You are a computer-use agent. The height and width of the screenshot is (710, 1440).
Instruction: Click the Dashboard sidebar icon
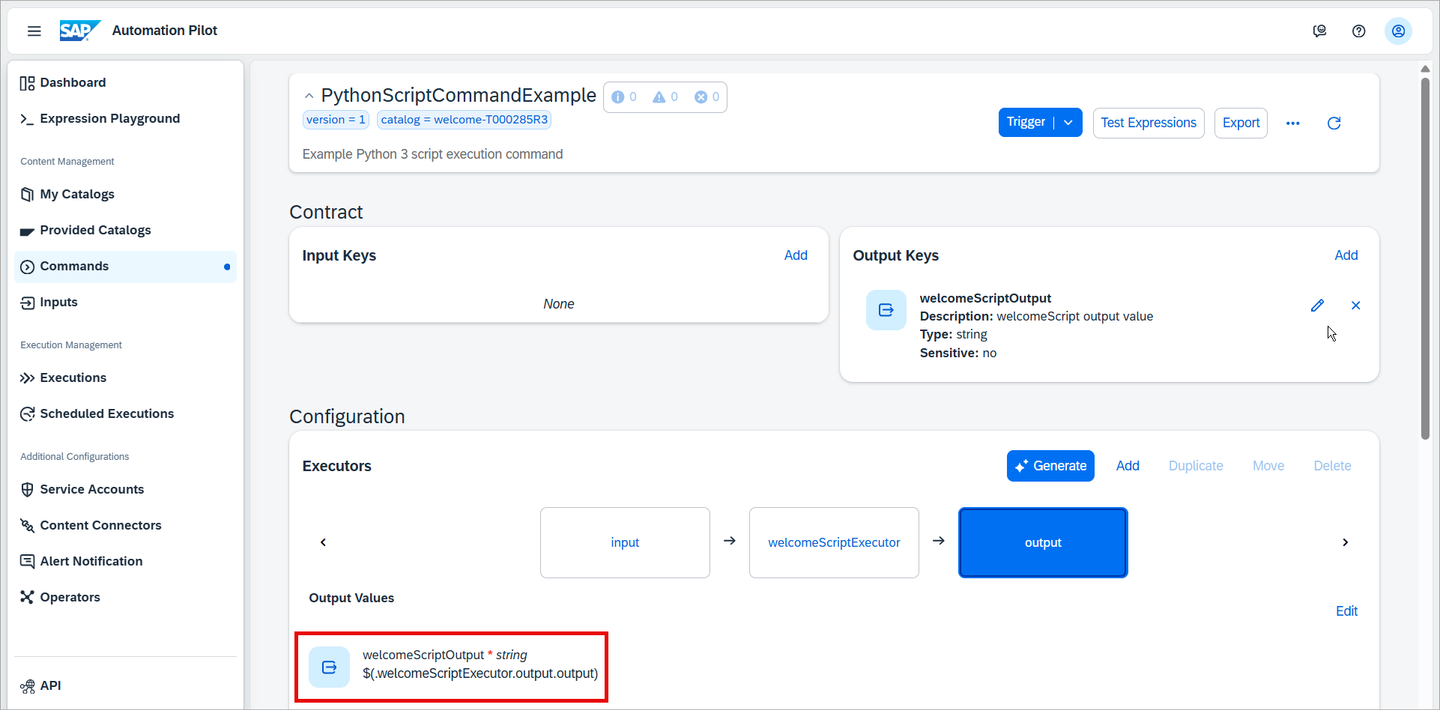[x=27, y=83]
